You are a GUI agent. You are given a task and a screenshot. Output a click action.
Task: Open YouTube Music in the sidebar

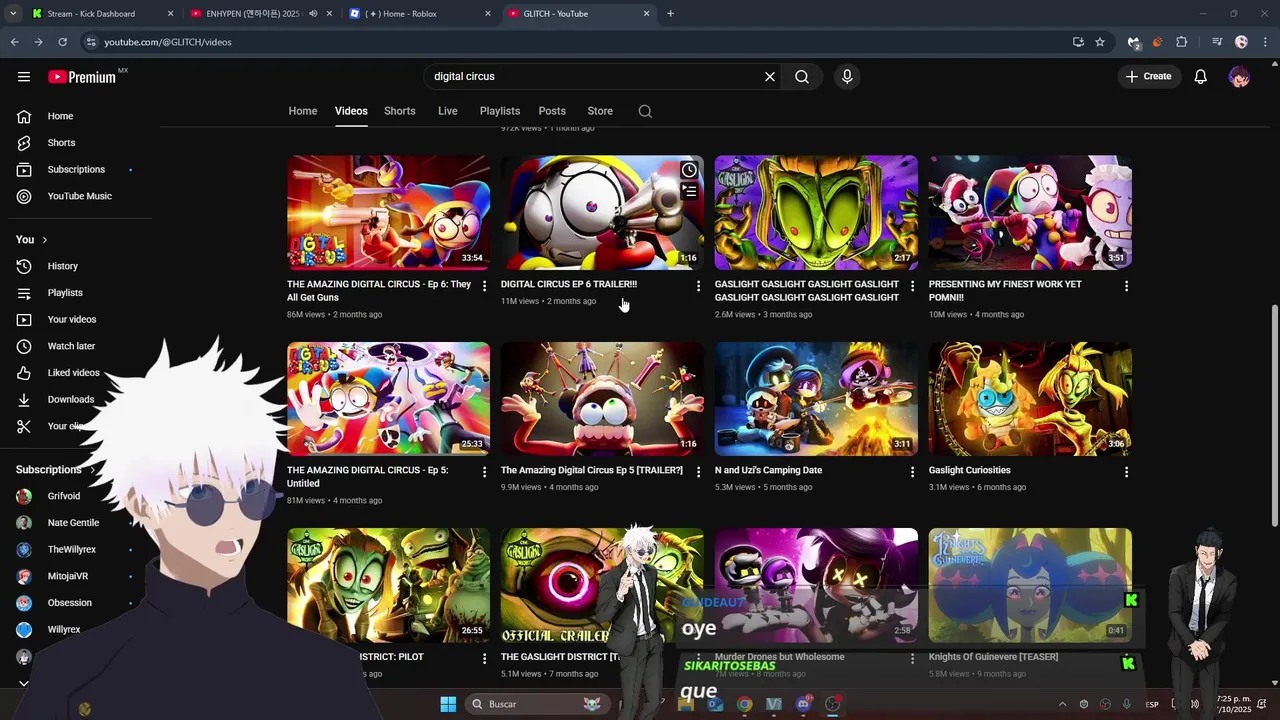pyautogui.click(x=80, y=197)
